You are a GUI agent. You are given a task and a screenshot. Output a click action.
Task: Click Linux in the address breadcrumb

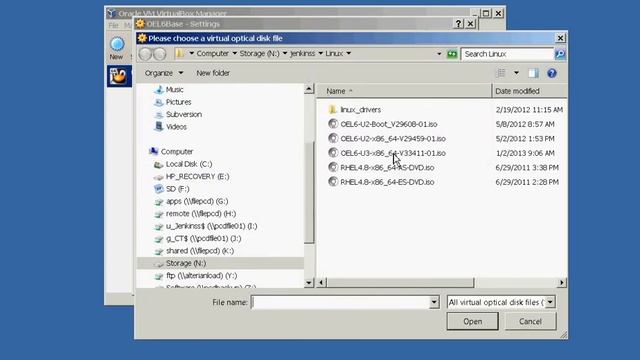334,53
